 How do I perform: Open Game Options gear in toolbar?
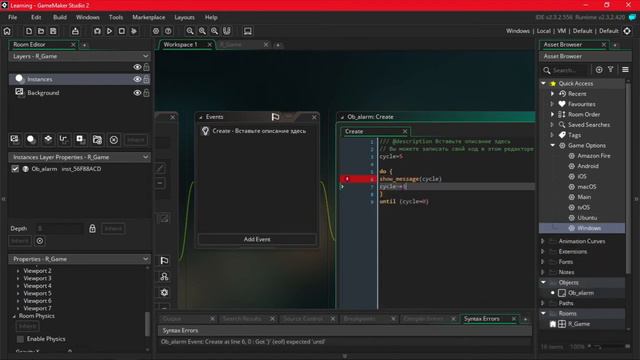pos(156,31)
